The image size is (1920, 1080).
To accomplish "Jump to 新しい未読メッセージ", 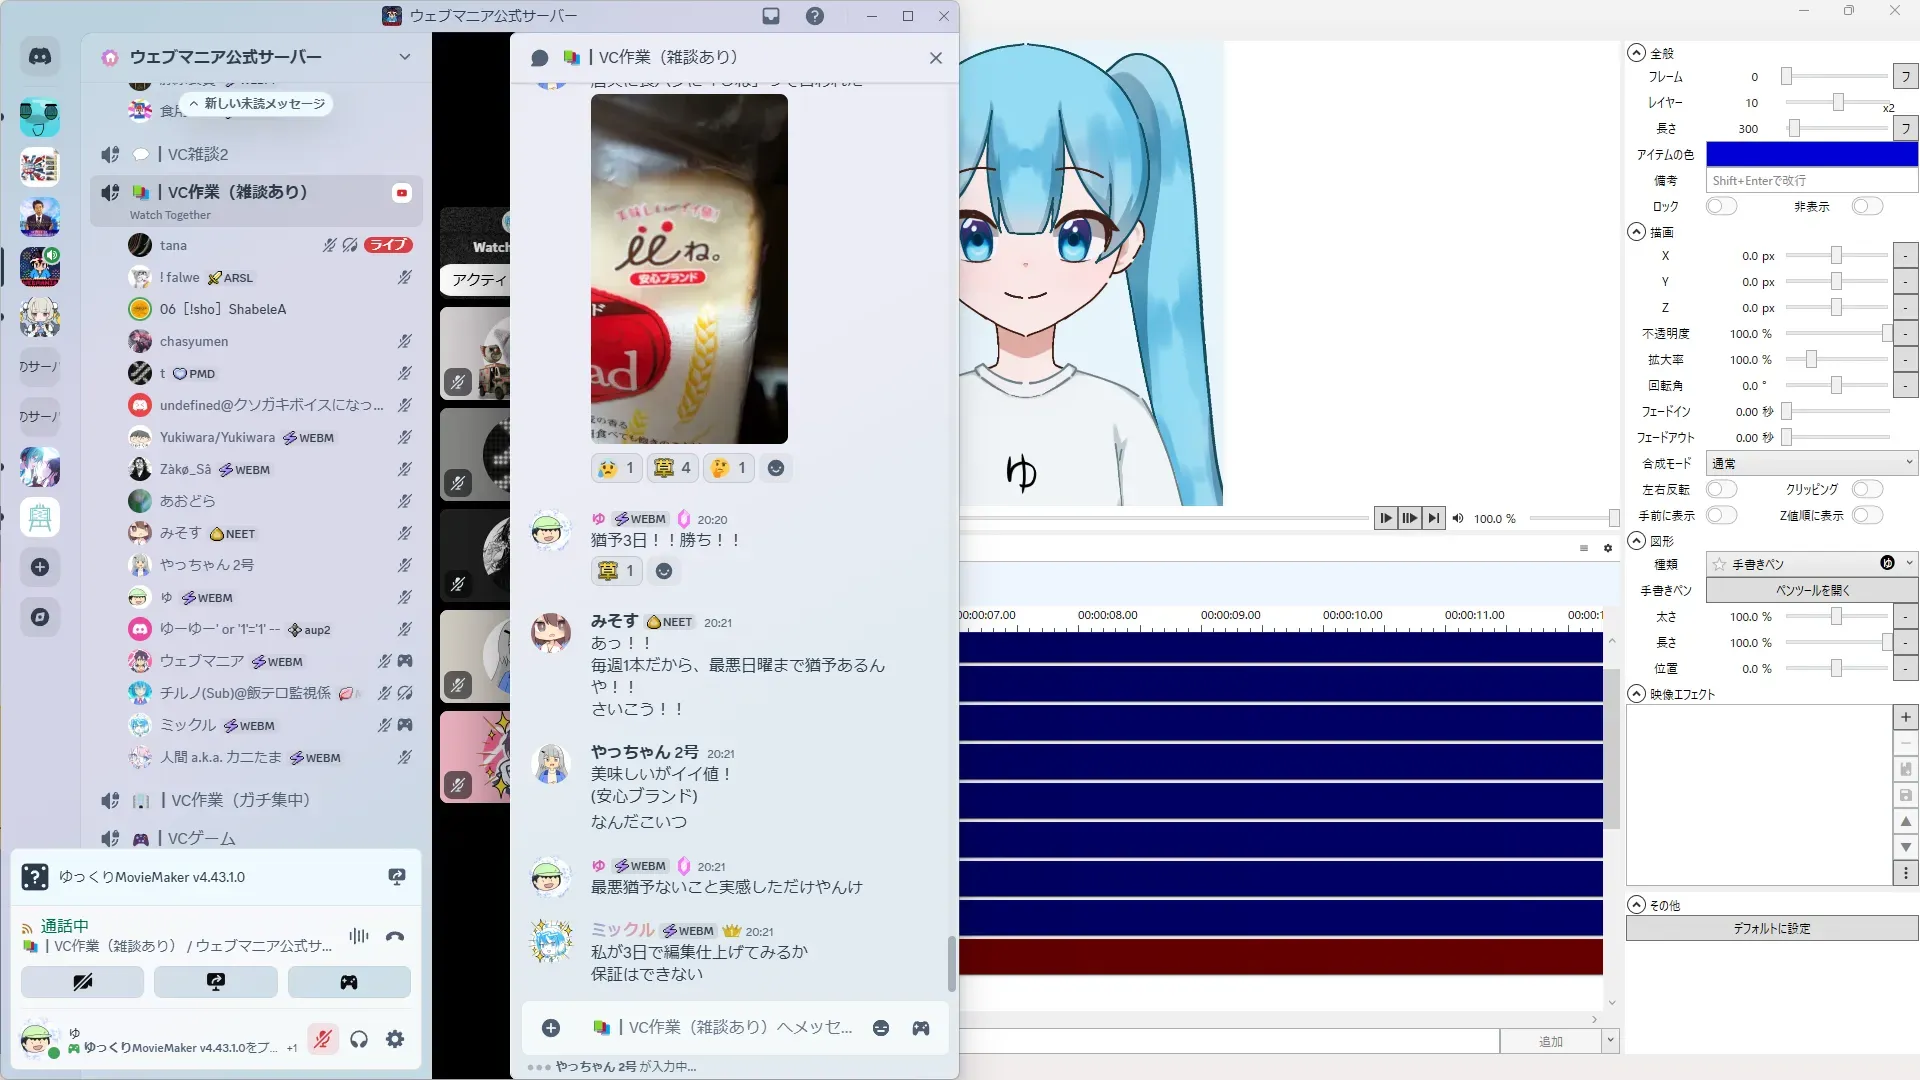I will click(258, 104).
